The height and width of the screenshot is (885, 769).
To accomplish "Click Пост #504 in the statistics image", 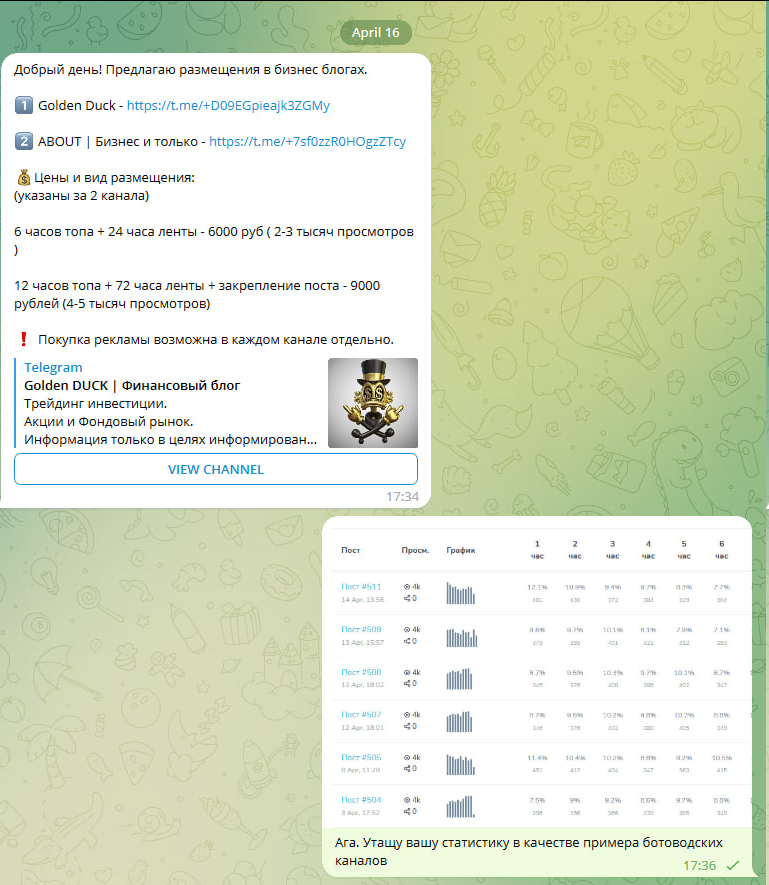I will [361, 800].
